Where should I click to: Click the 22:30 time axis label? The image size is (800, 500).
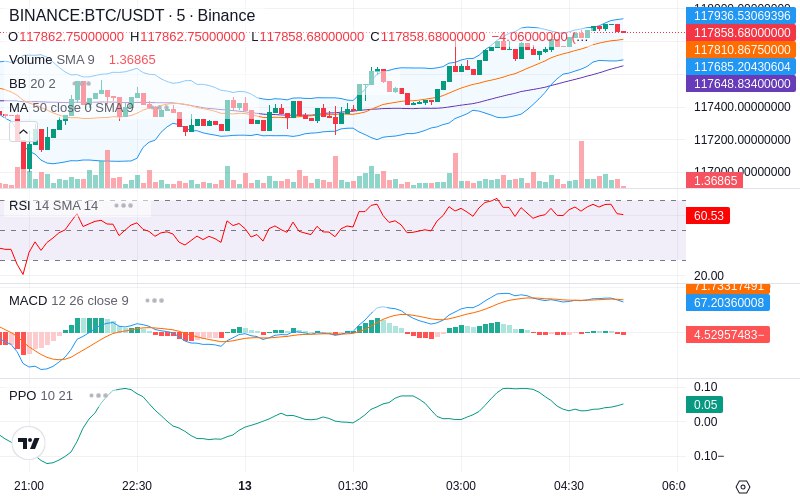137,486
